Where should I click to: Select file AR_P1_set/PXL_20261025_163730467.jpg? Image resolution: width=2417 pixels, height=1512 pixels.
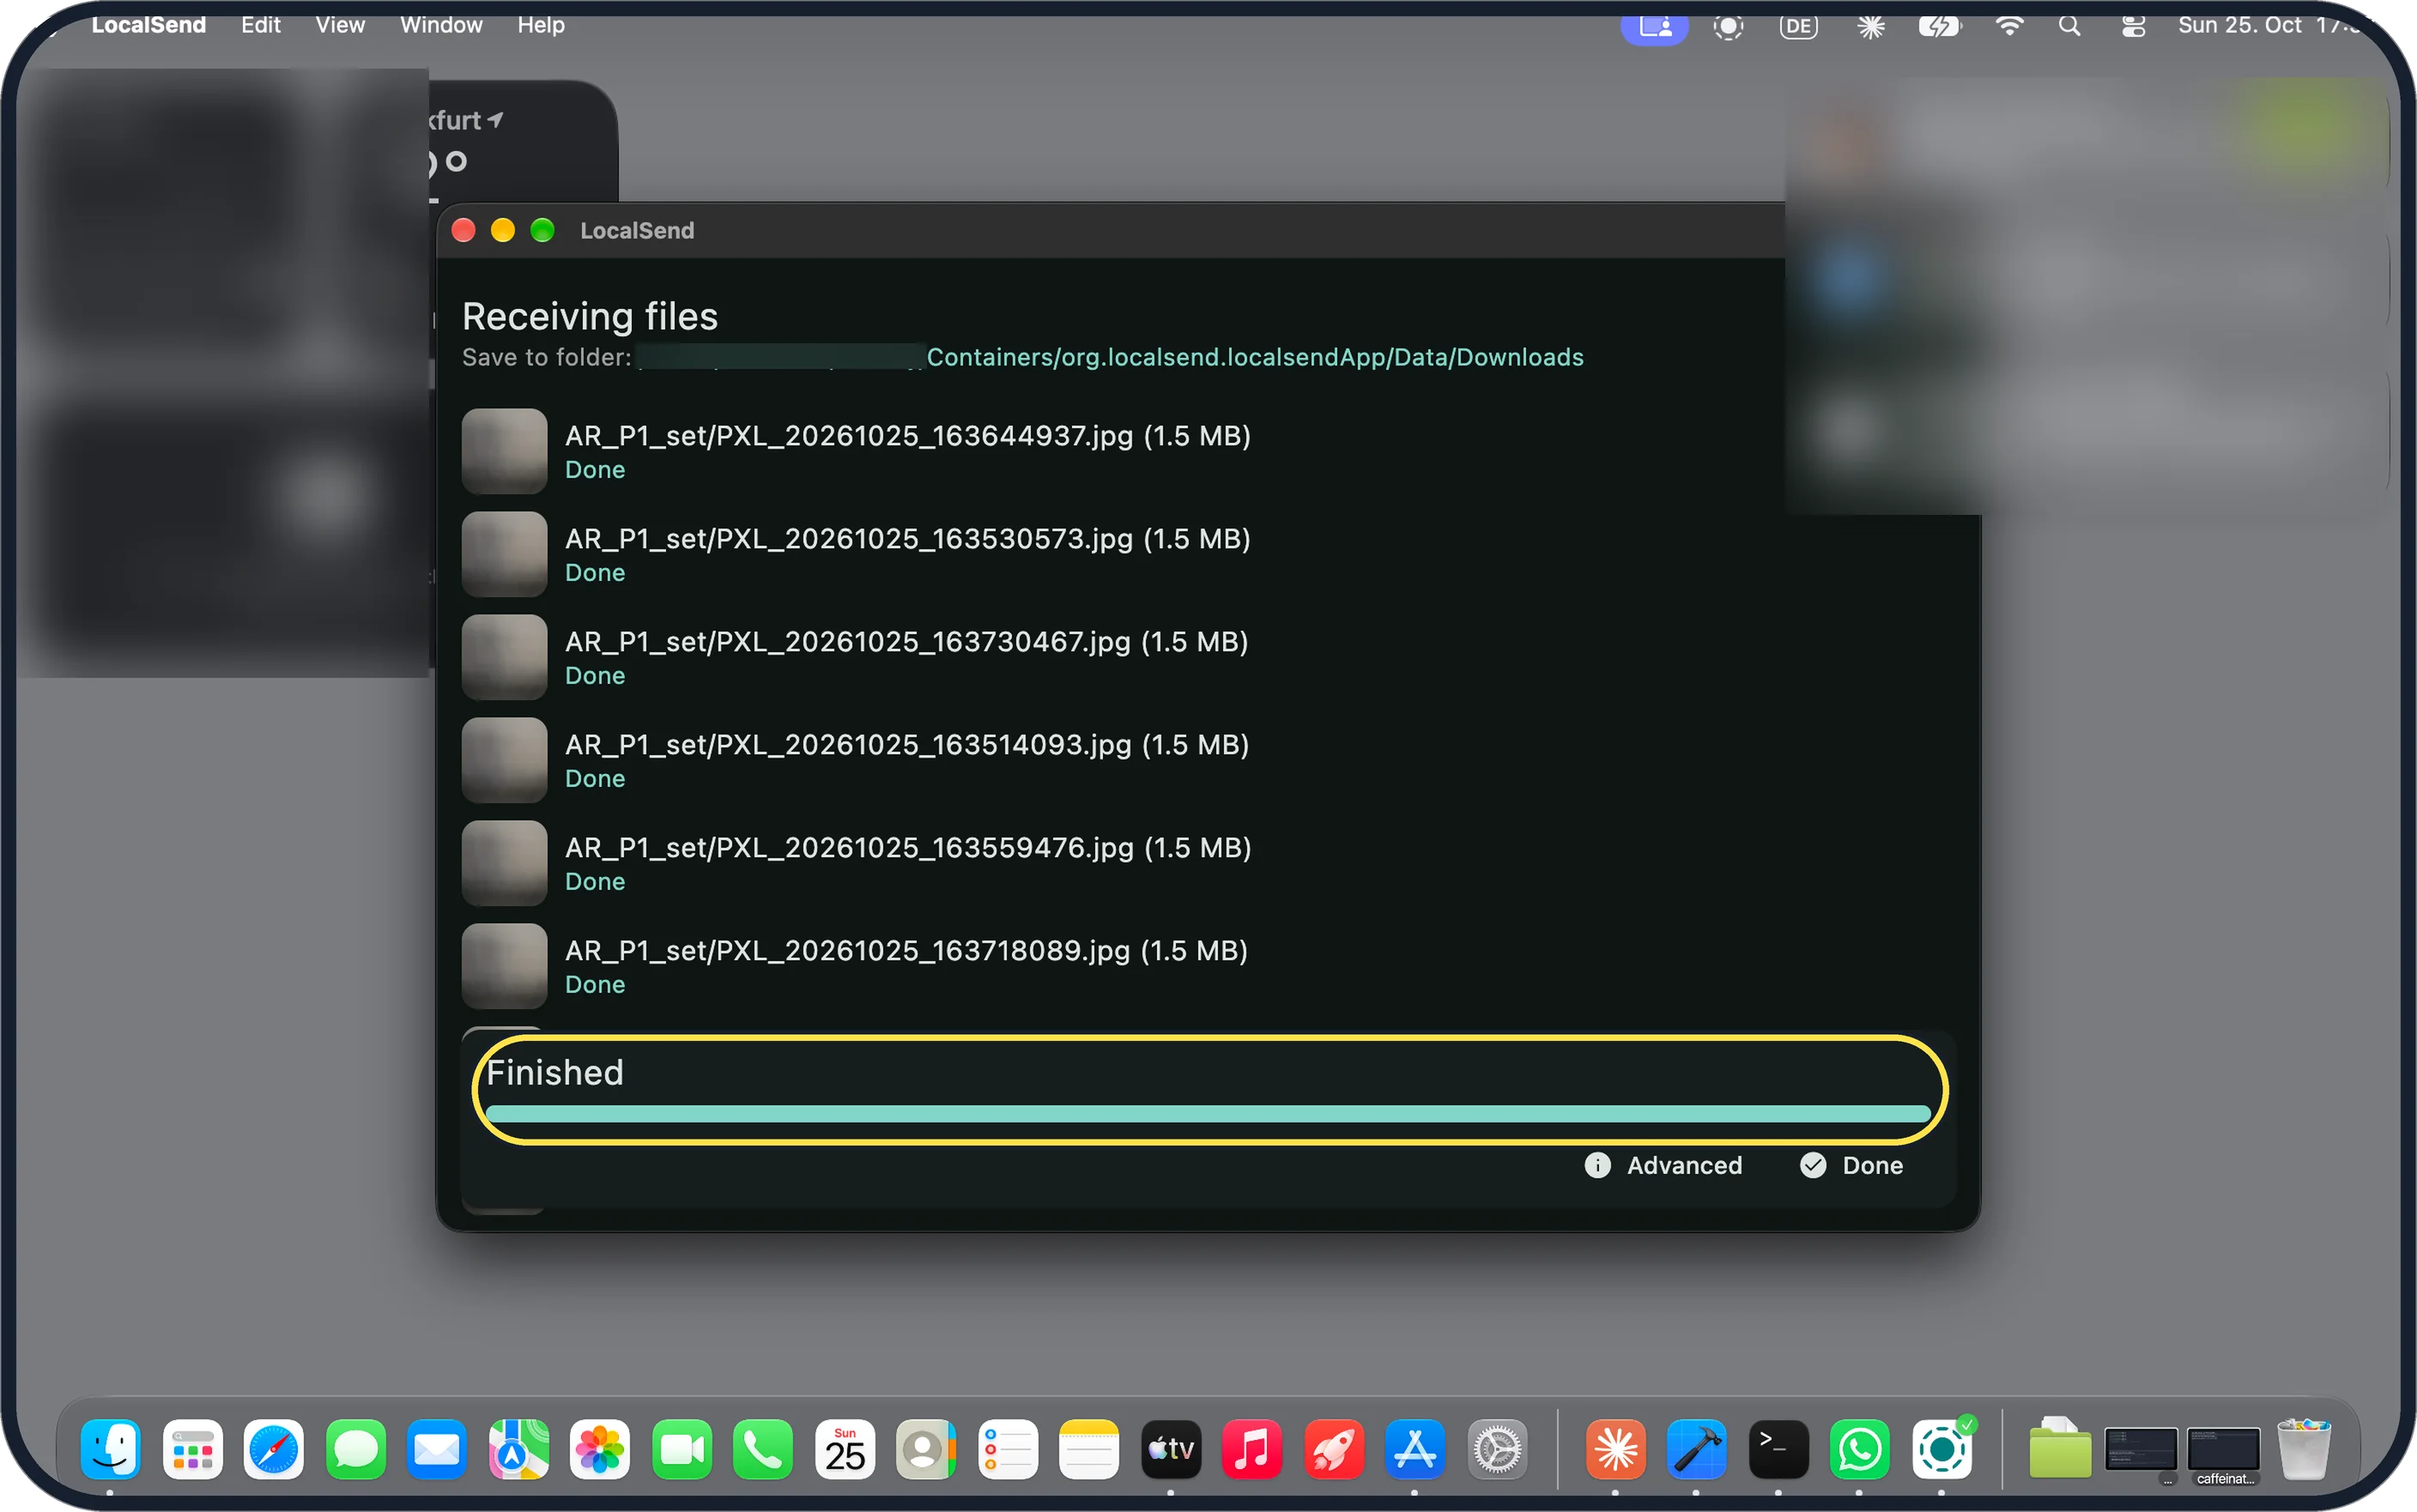pyautogui.click(x=906, y=642)
